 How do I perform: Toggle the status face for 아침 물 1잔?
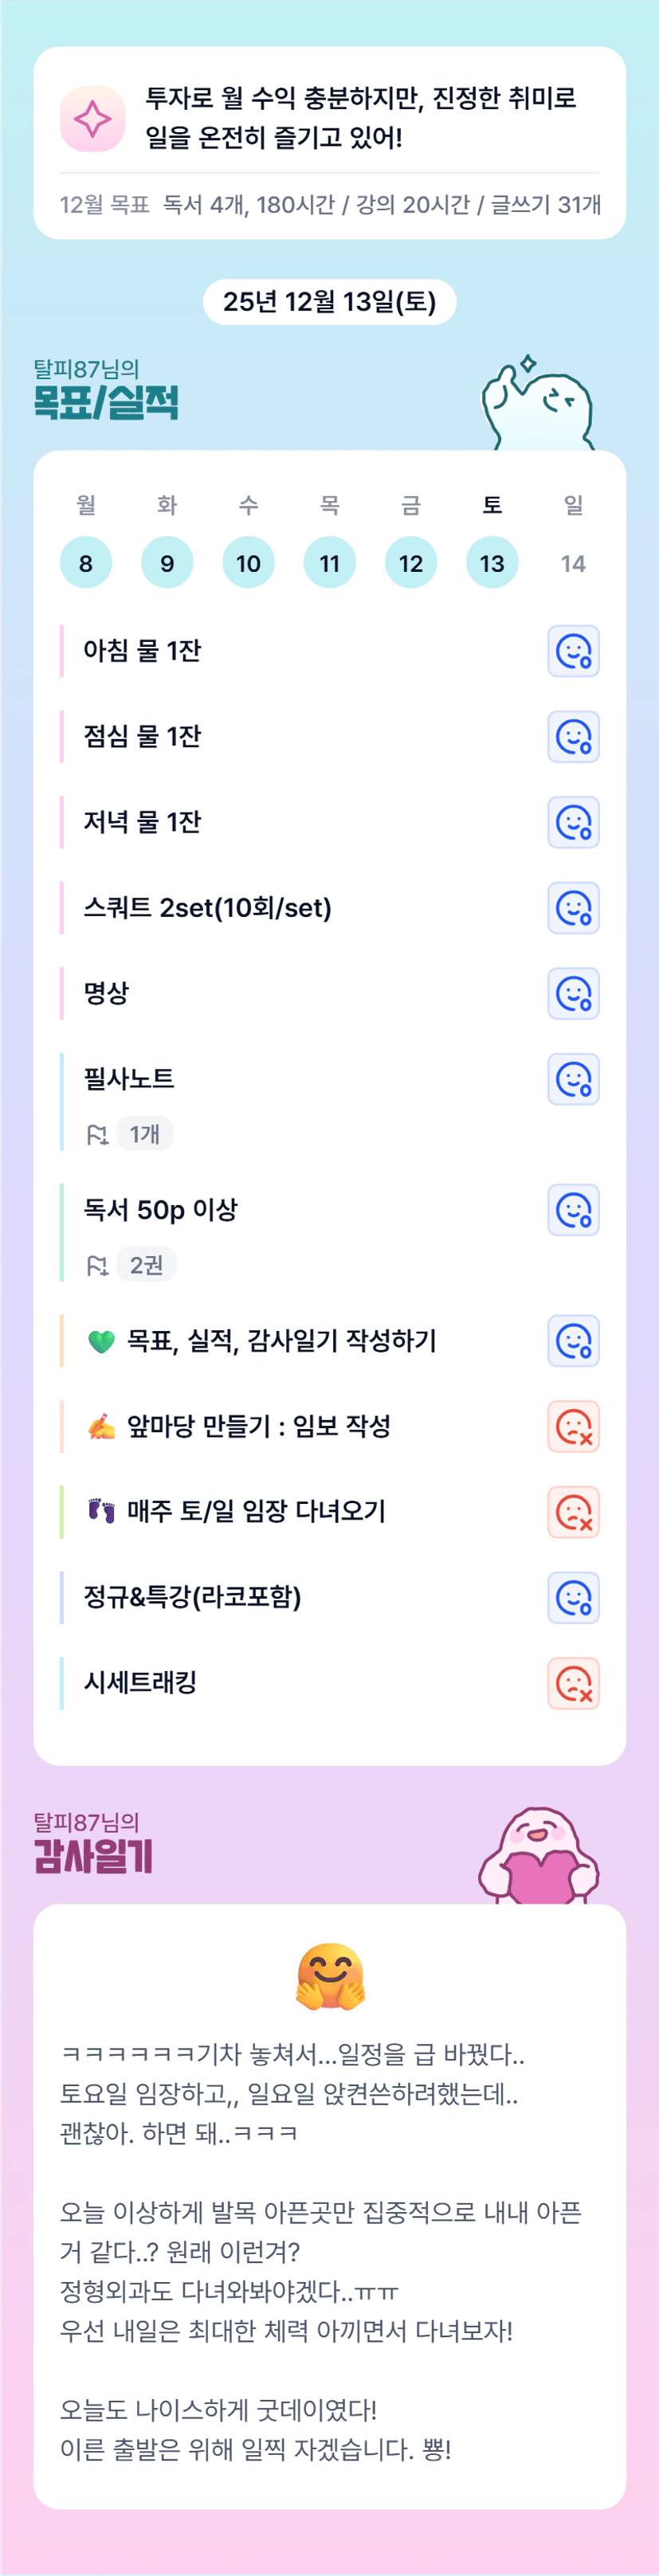click(573, 651)
